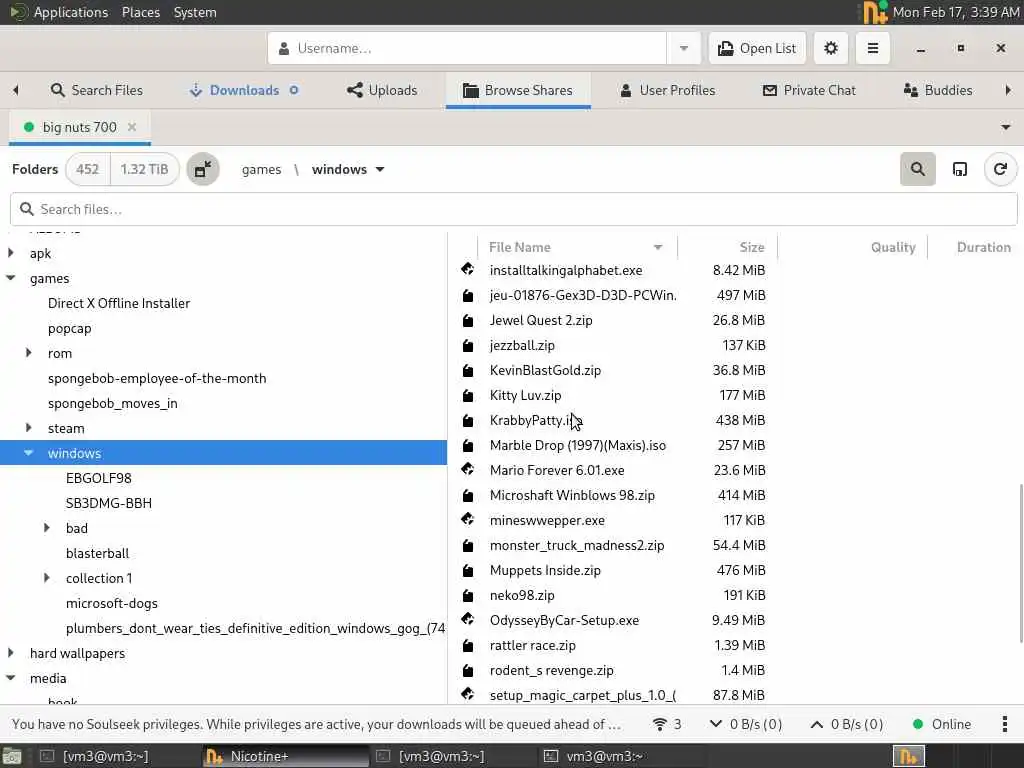
Task: Collapse the games folder
Action: coord(10,278)
